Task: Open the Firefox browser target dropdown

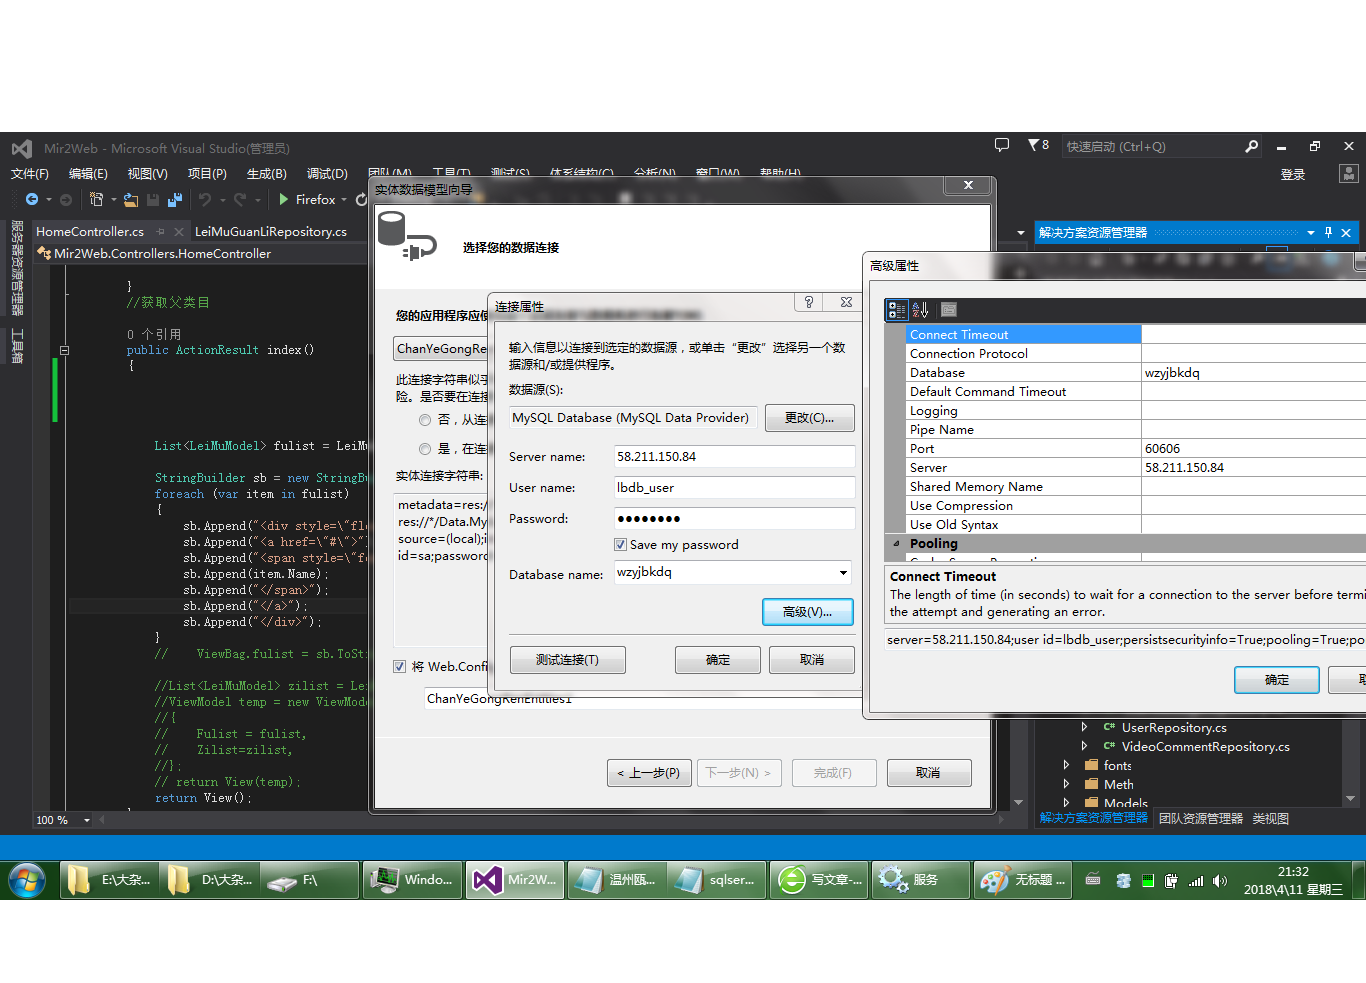Action: click(344, 200)
